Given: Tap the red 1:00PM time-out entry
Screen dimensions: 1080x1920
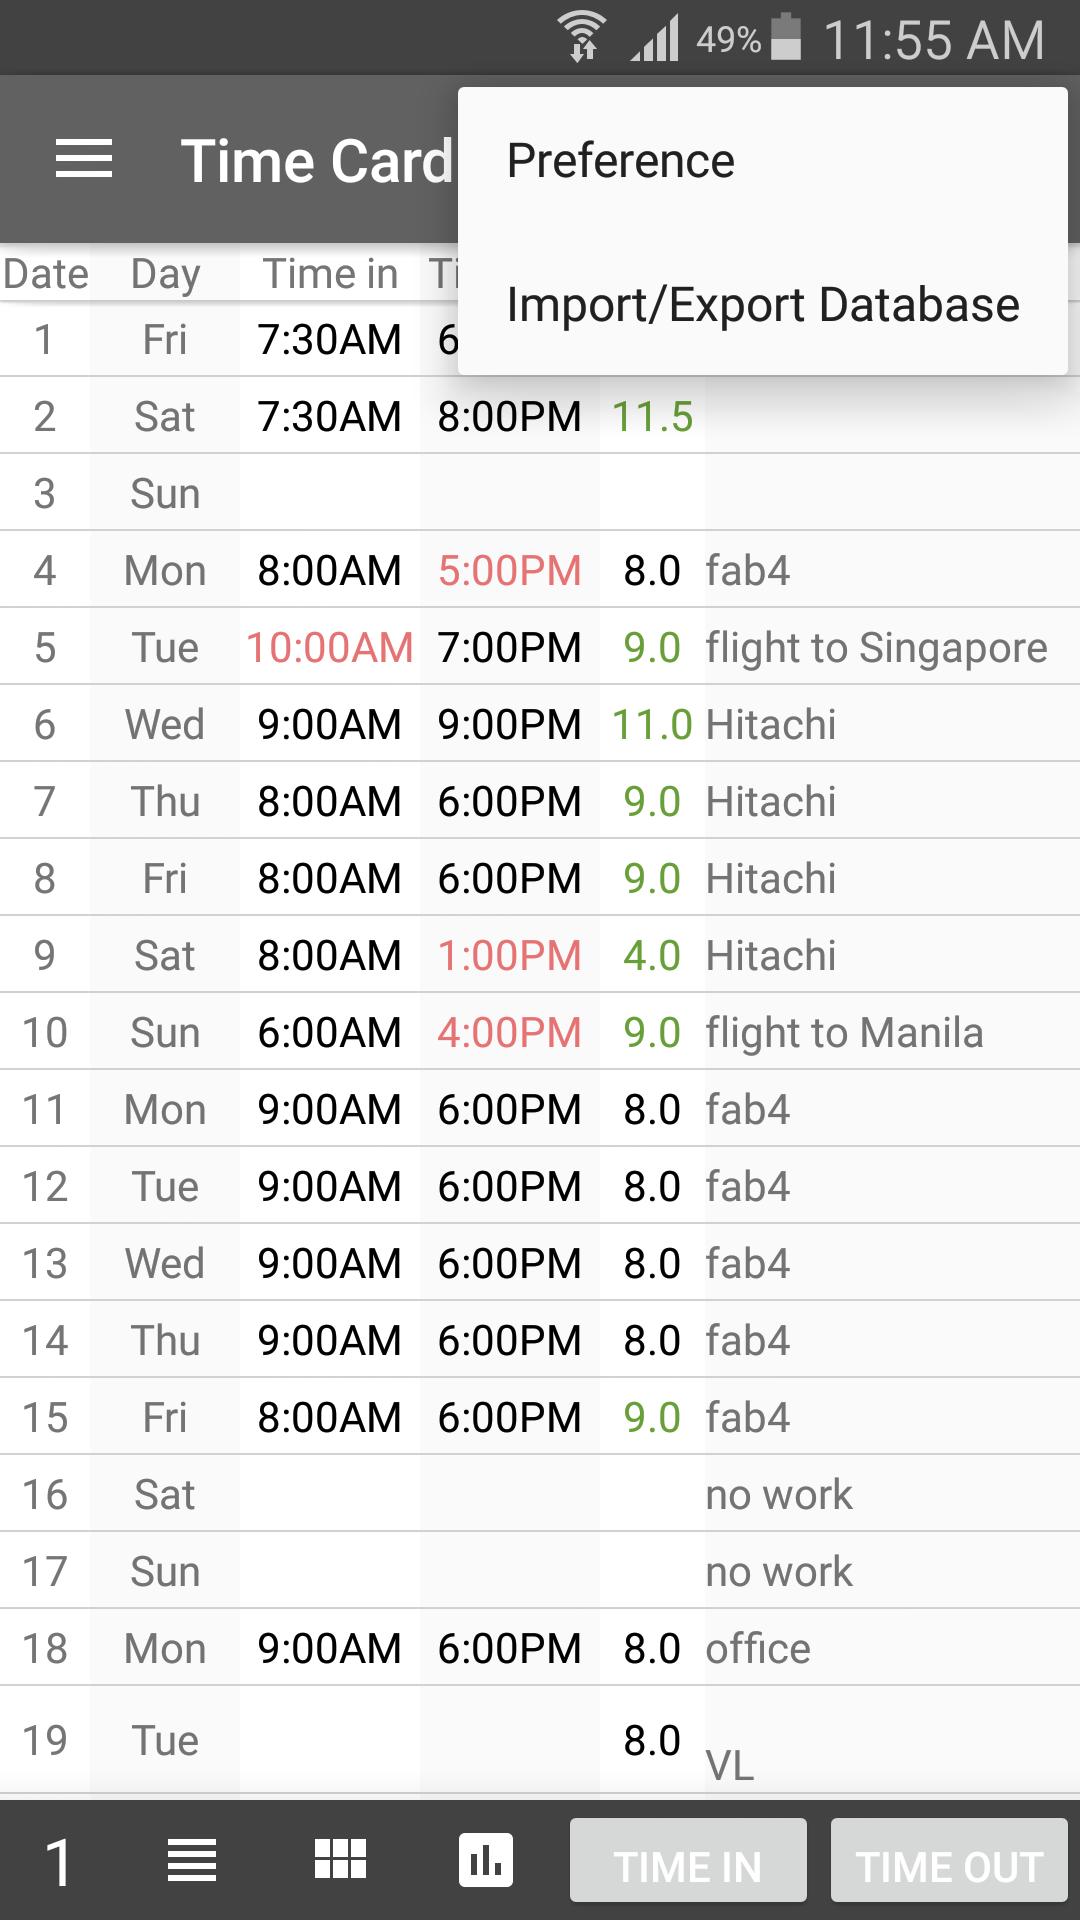Looking at the screenshot, I should click(x=509, y=956).
